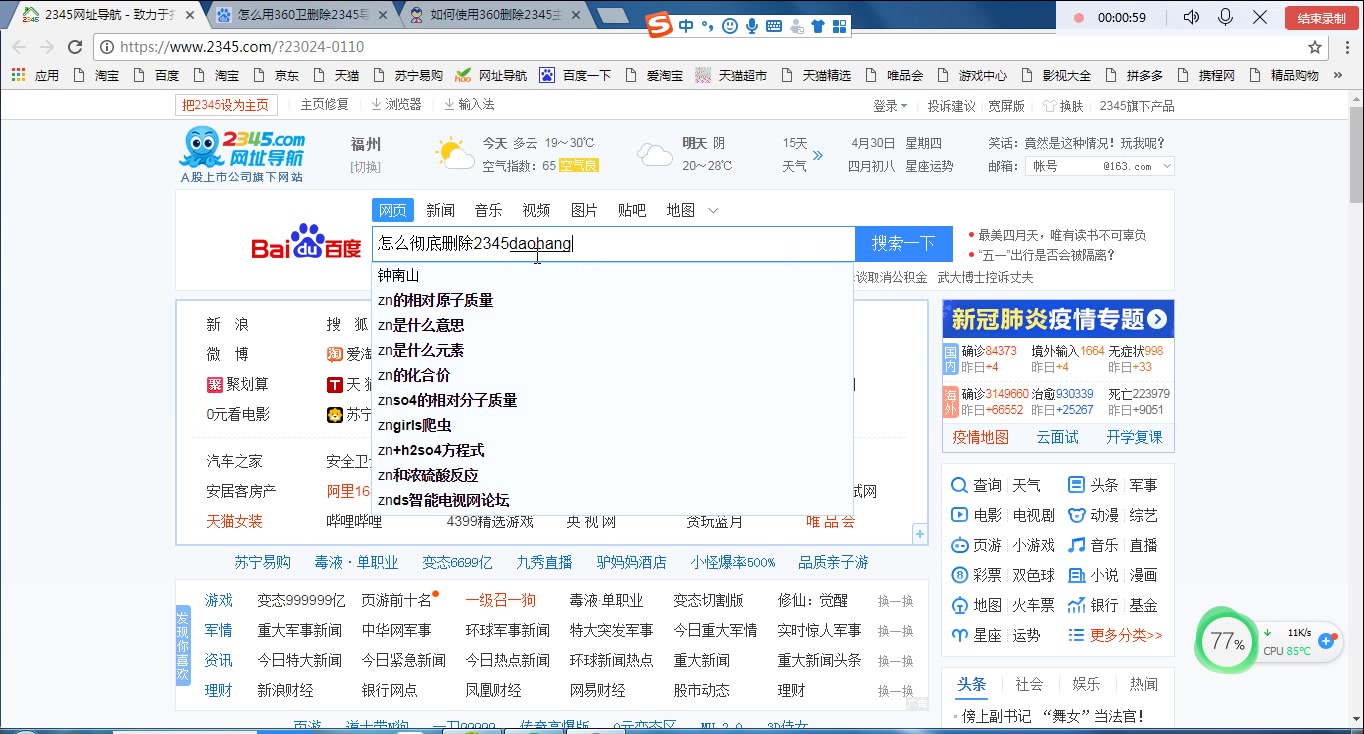
Task: Open 更多分类>> categories
Action: 1126,635
